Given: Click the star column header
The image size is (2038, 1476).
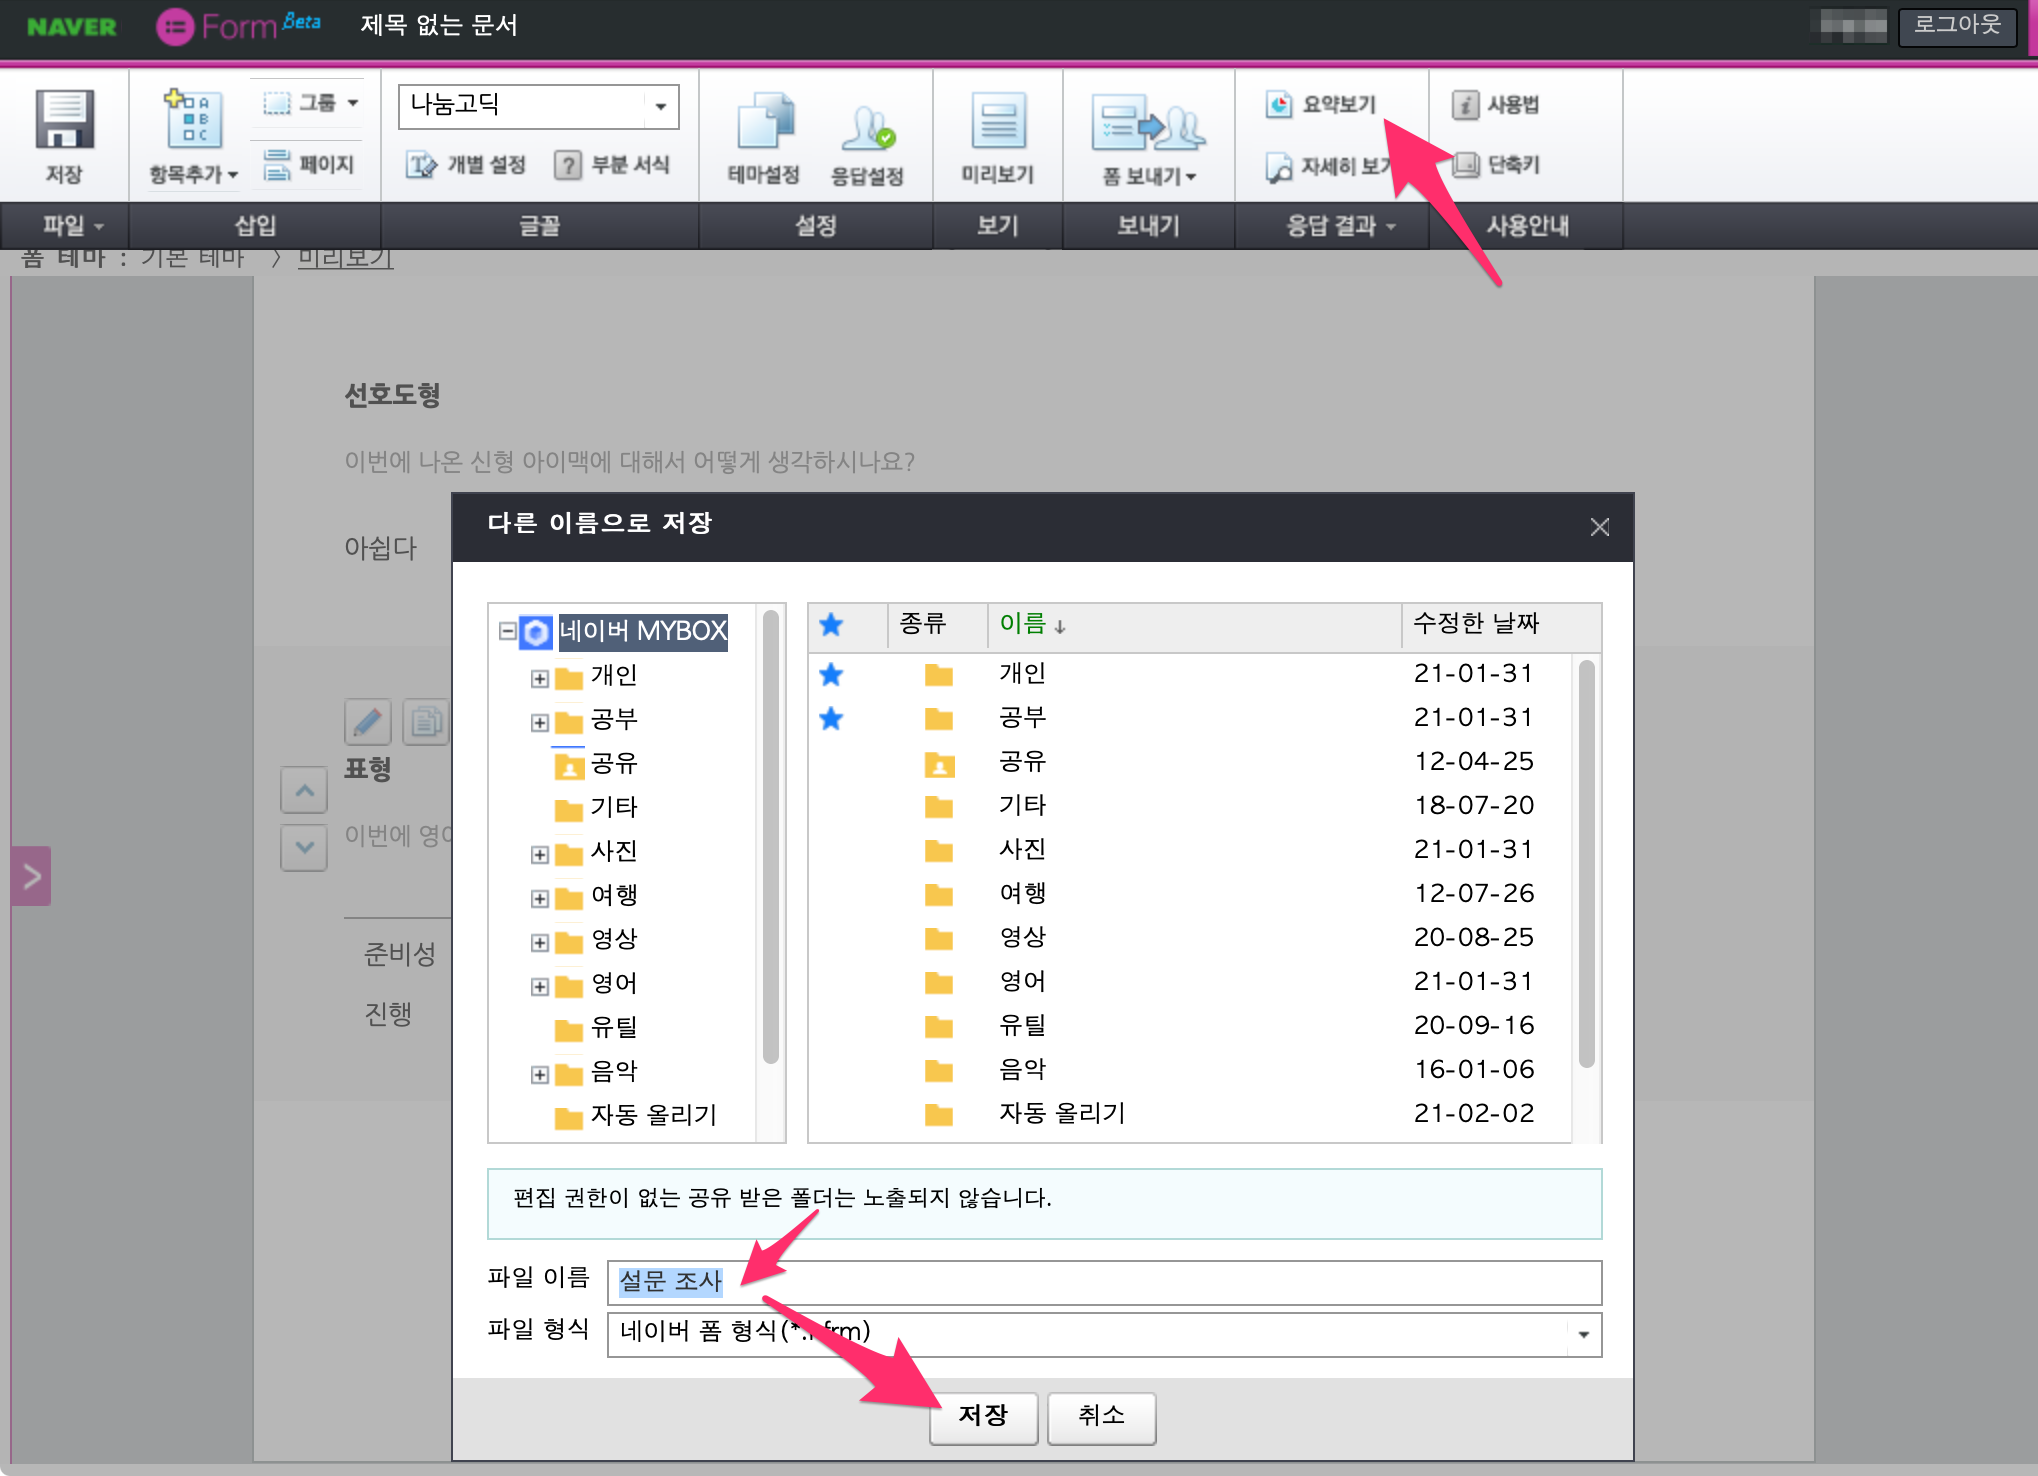Looking at the screenshot, I should point(831,625).
